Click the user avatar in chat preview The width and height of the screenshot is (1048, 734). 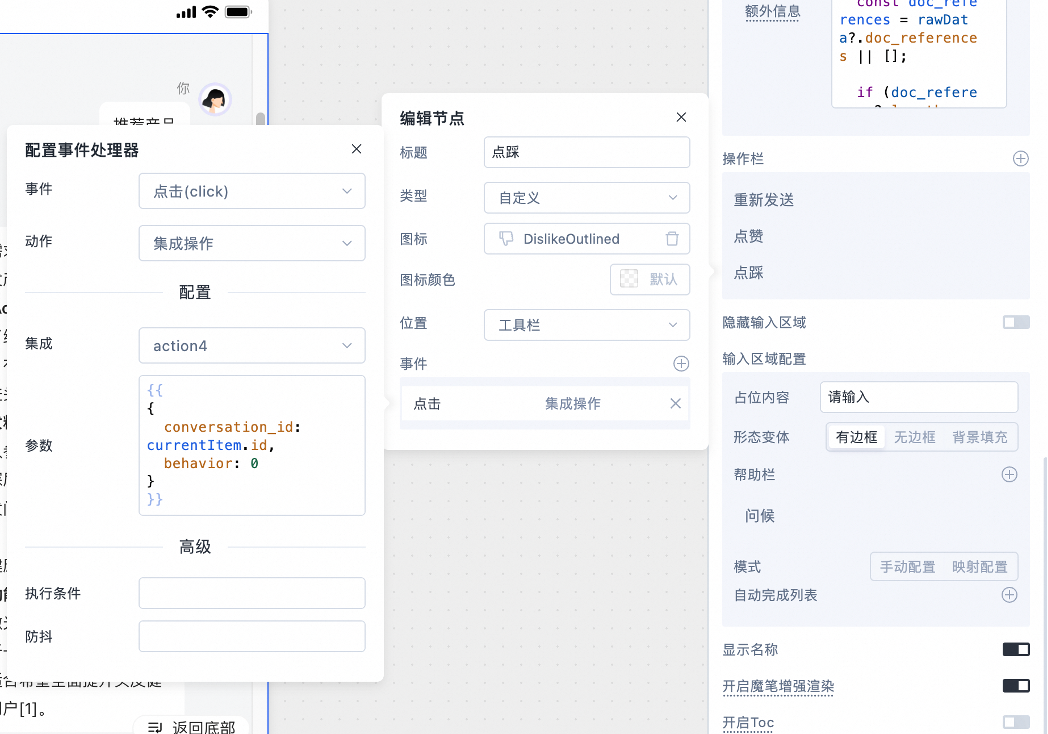pyautogui.click(x=215, y=100)
